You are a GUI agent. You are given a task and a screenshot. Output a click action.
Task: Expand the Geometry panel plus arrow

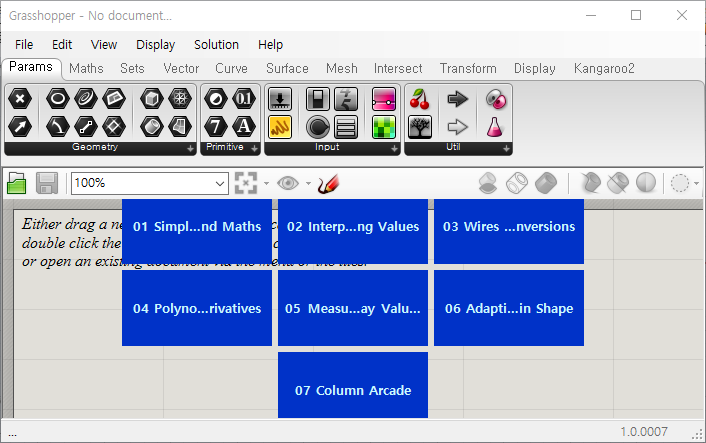click(190, 148)
